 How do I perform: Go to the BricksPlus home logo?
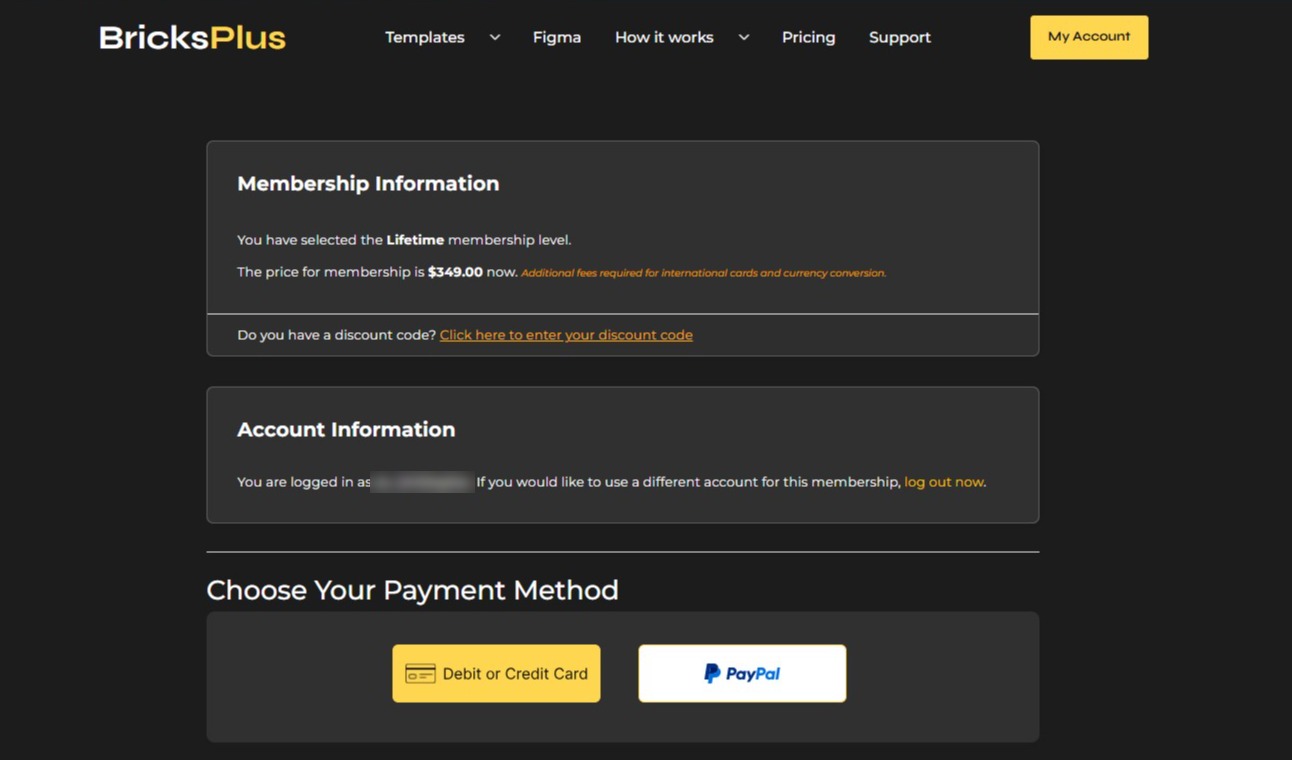tap(192, 38)
